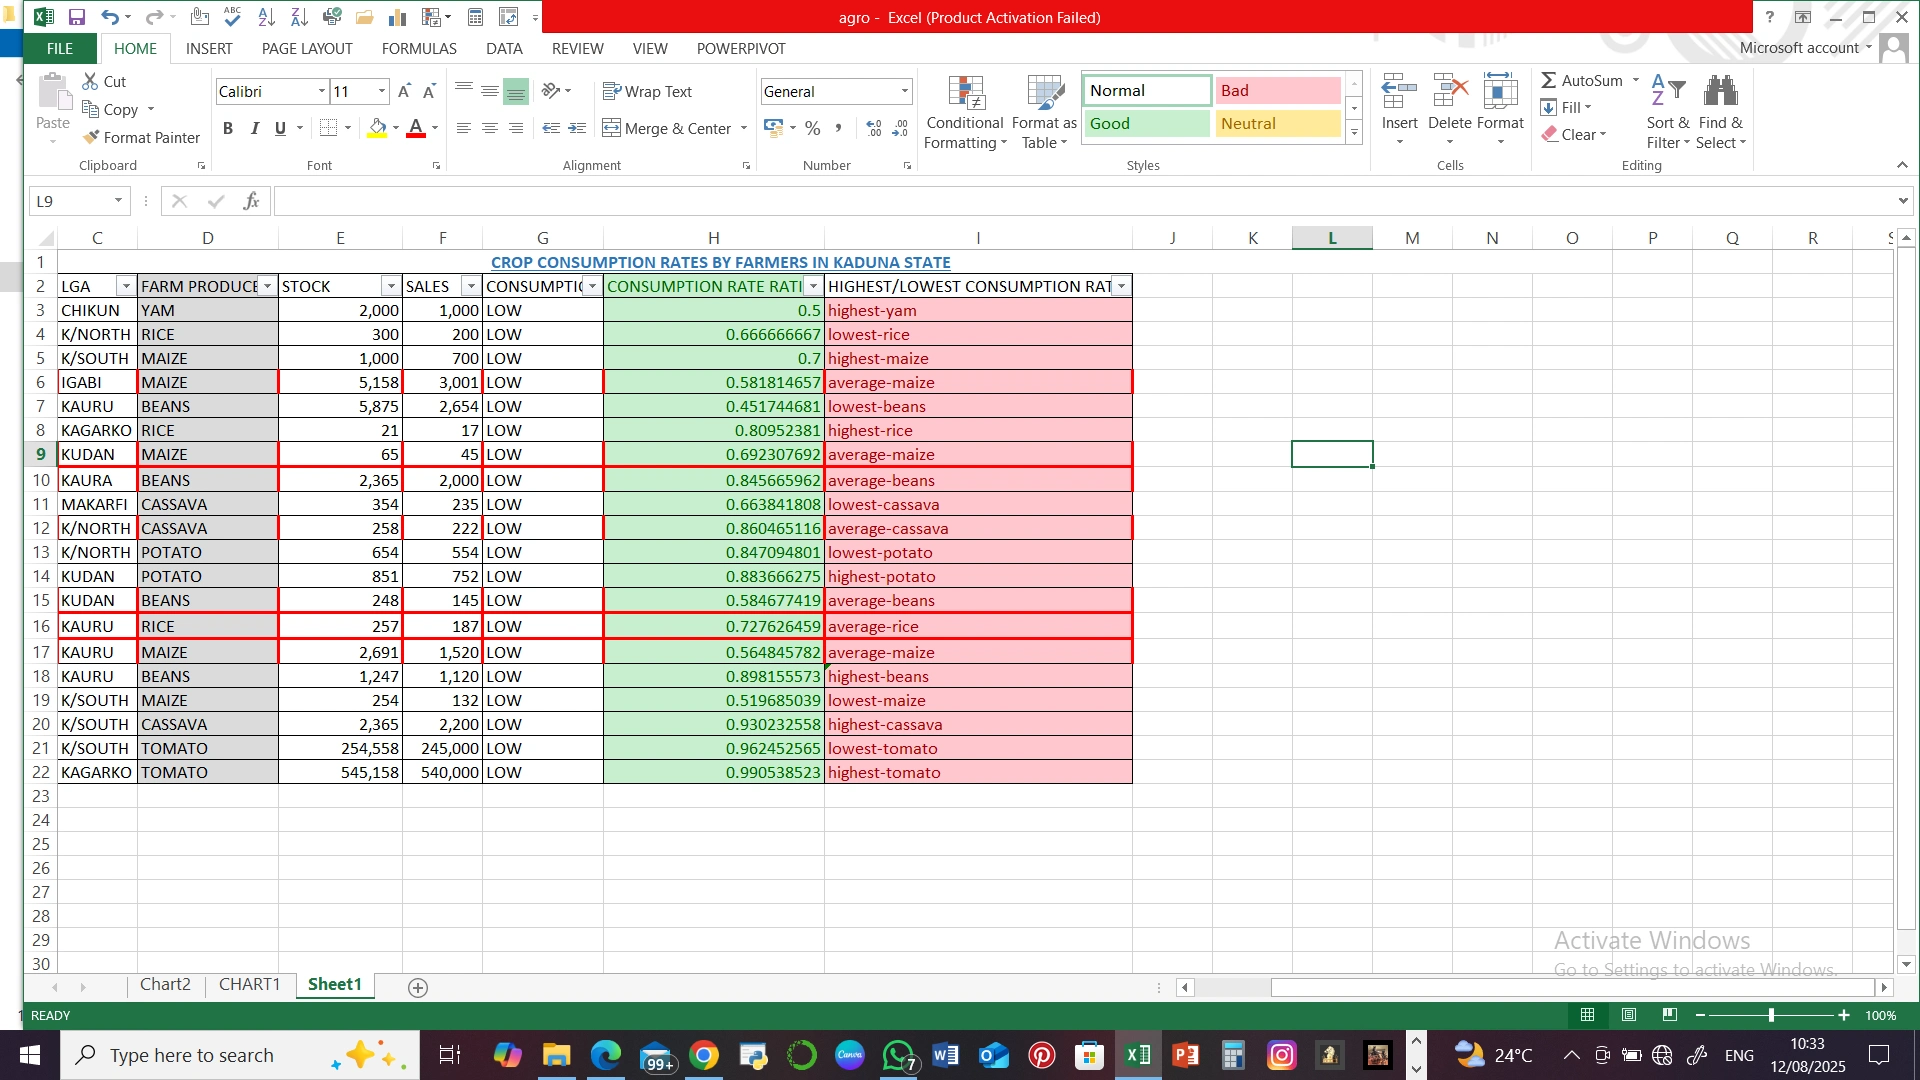Open the PAGE LAYOUT ribbon tab

pyautogui.click(x=306, y=48)
